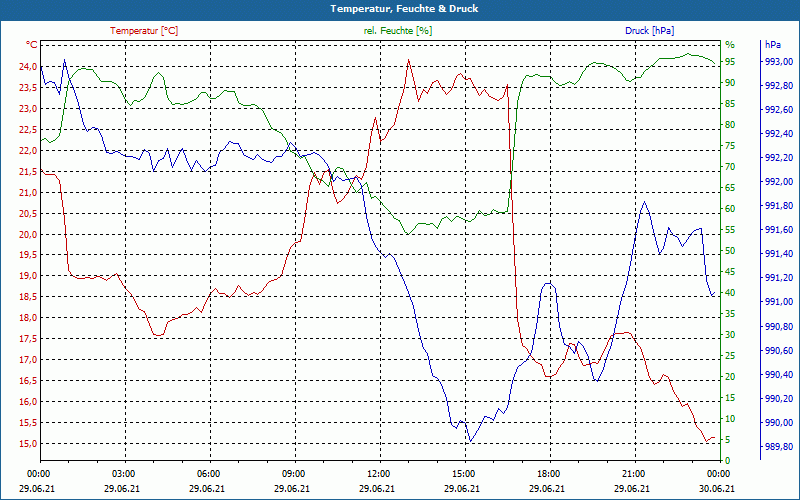Viewport: 800px width, 500px height.
Task: Click temperature axis value 16,0
Action: click(x=28, y=402)
